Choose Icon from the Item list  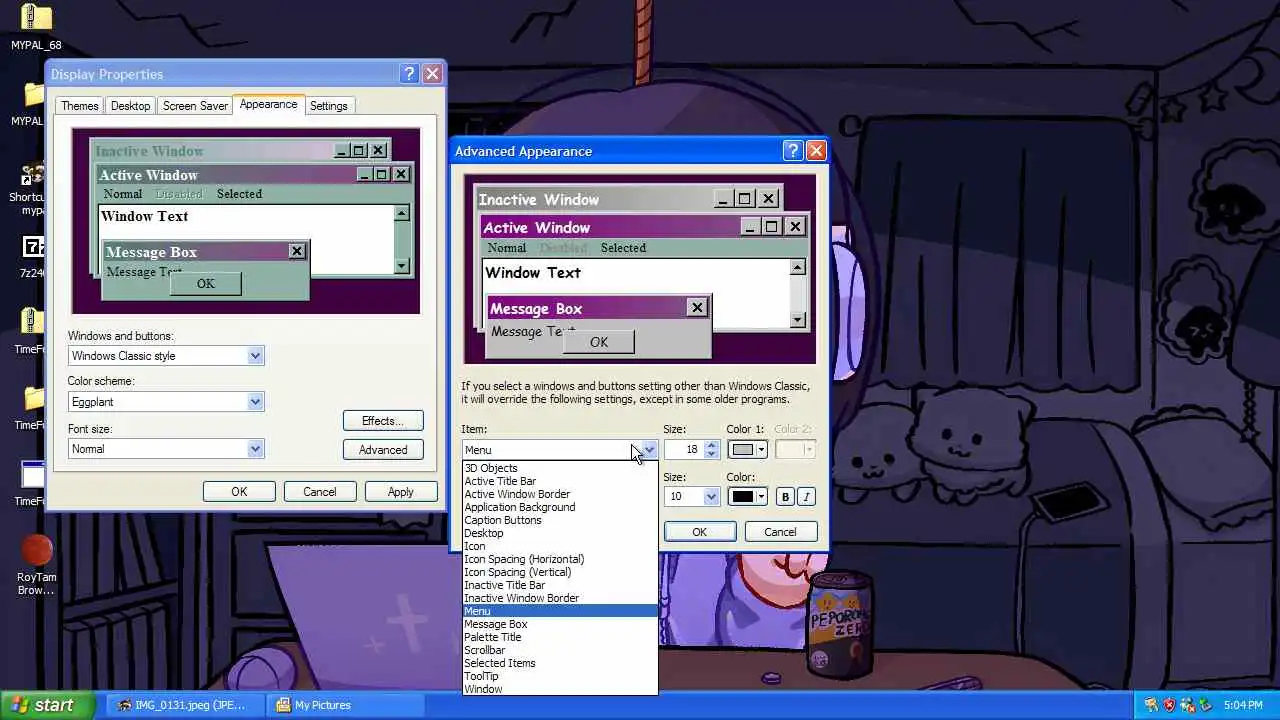point(560,546)
